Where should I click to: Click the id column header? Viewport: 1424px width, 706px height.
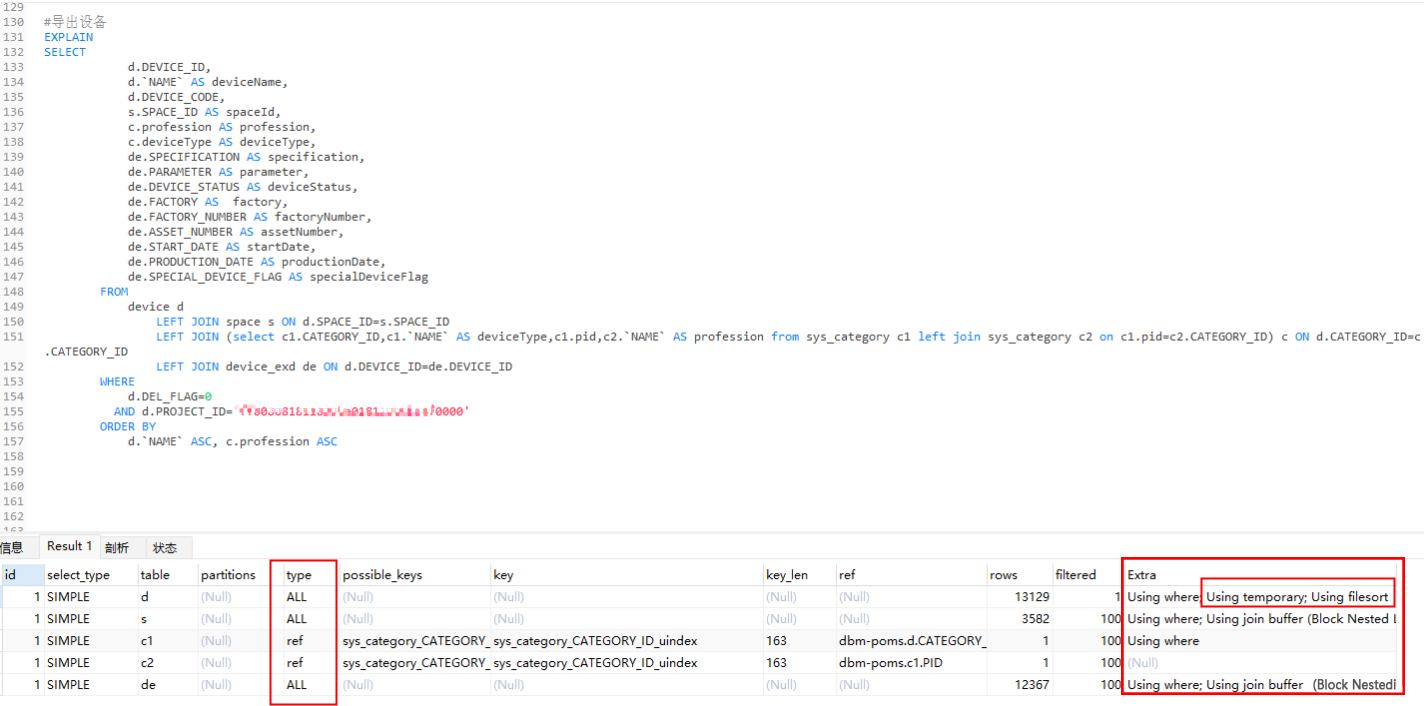click(x=22, y=575)
